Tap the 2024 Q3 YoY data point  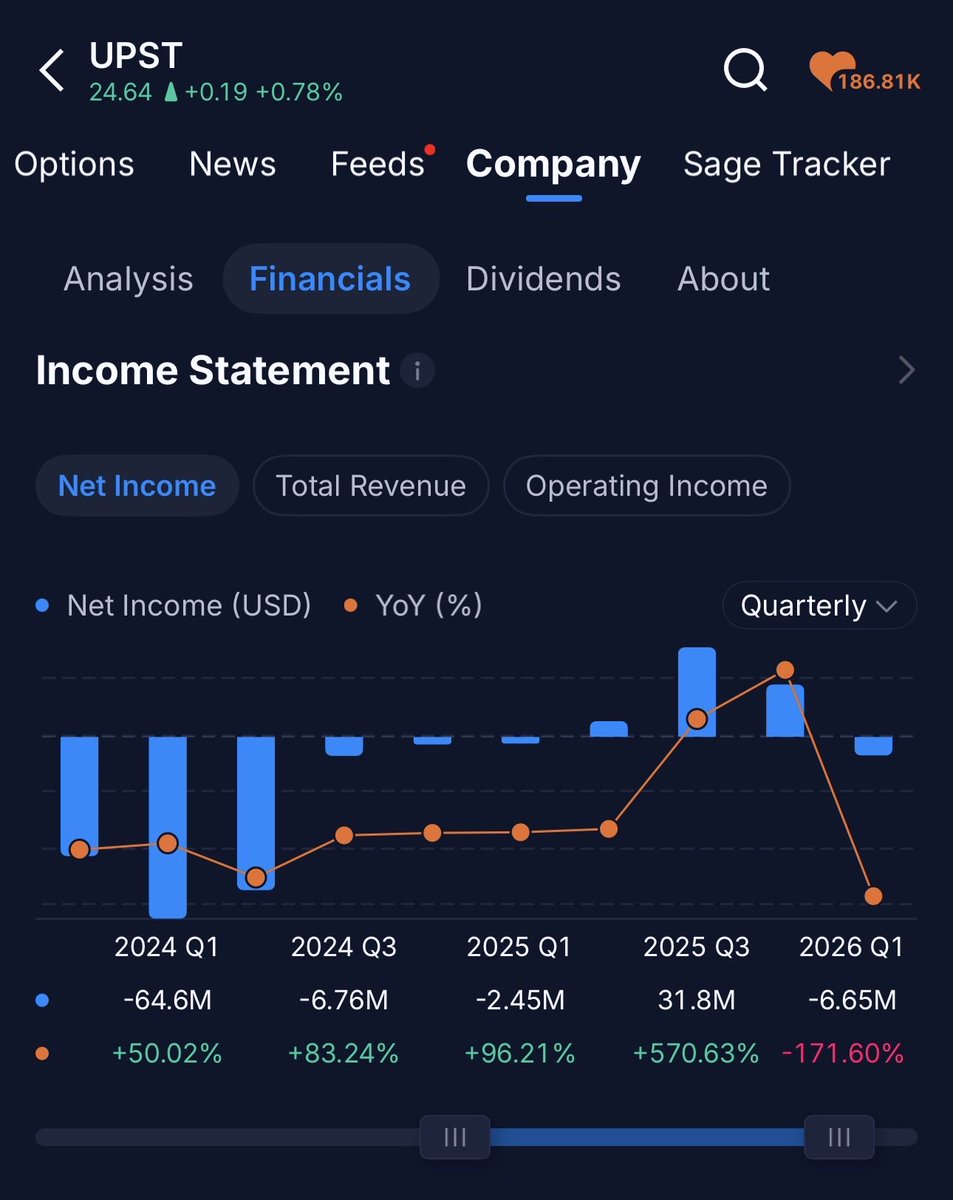344,835
